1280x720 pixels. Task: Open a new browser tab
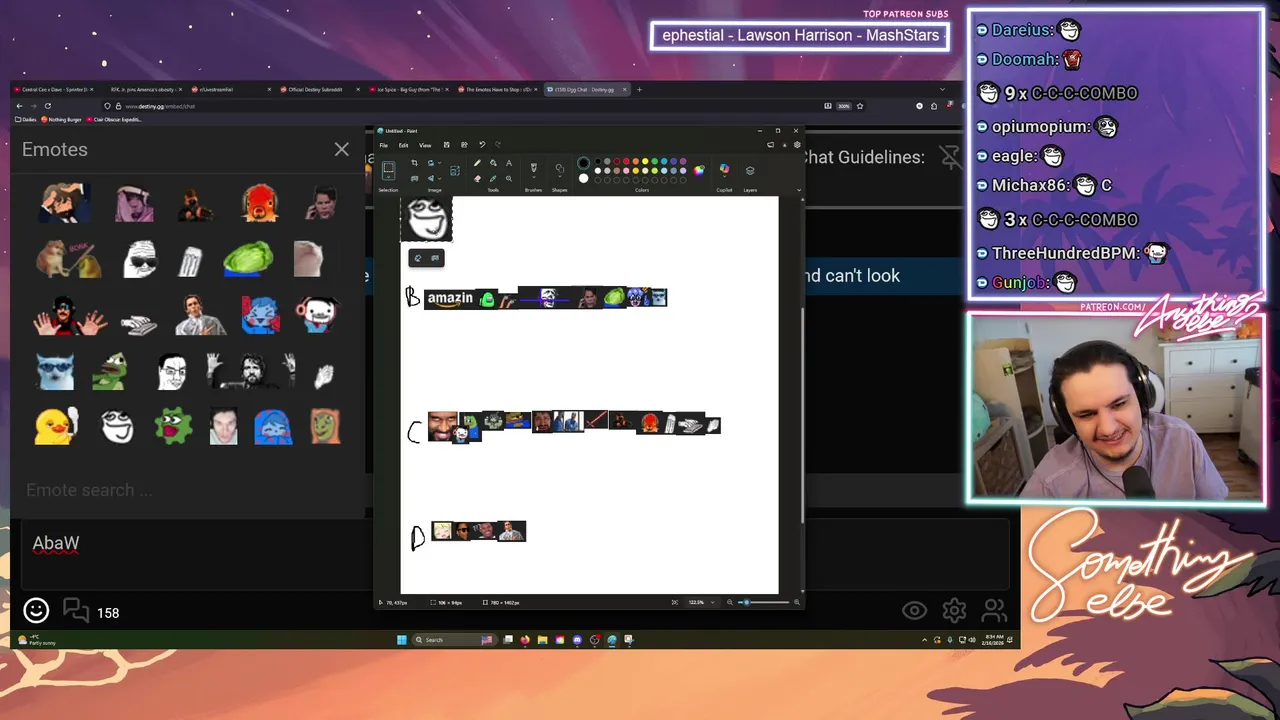[640, 89]
